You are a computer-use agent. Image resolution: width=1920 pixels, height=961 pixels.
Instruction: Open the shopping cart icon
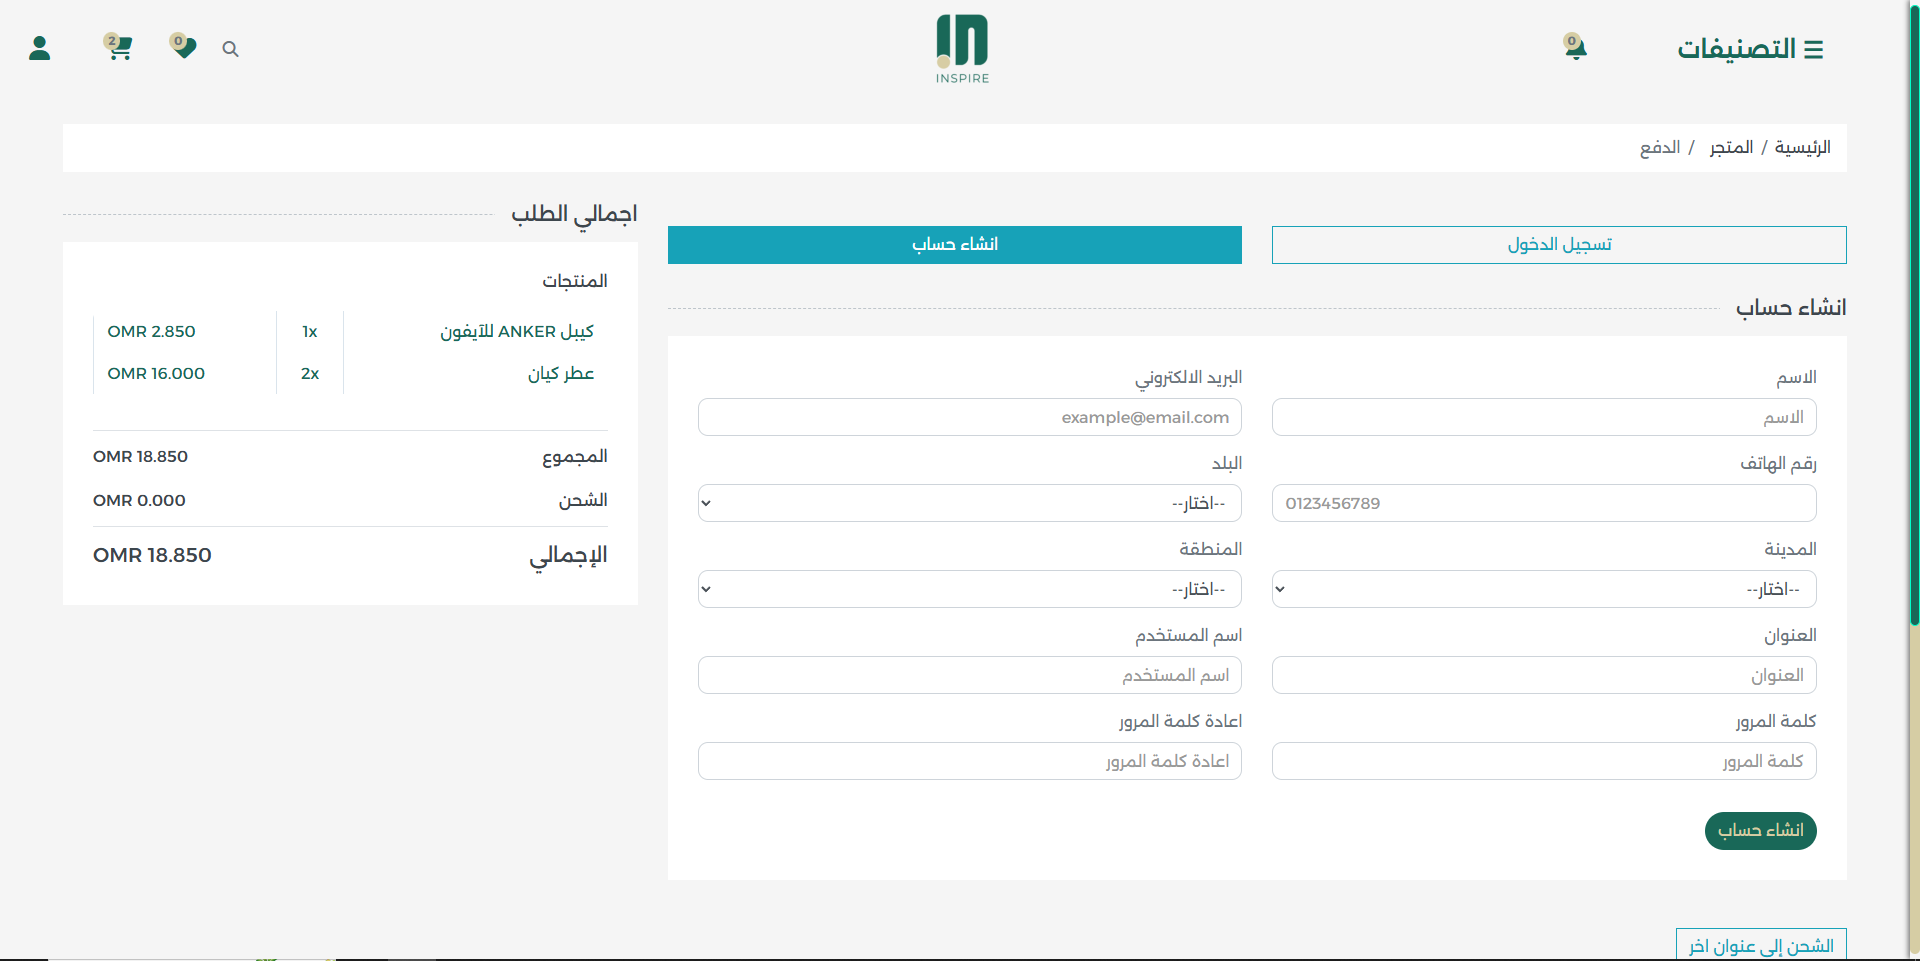click(x=119, y=47)
